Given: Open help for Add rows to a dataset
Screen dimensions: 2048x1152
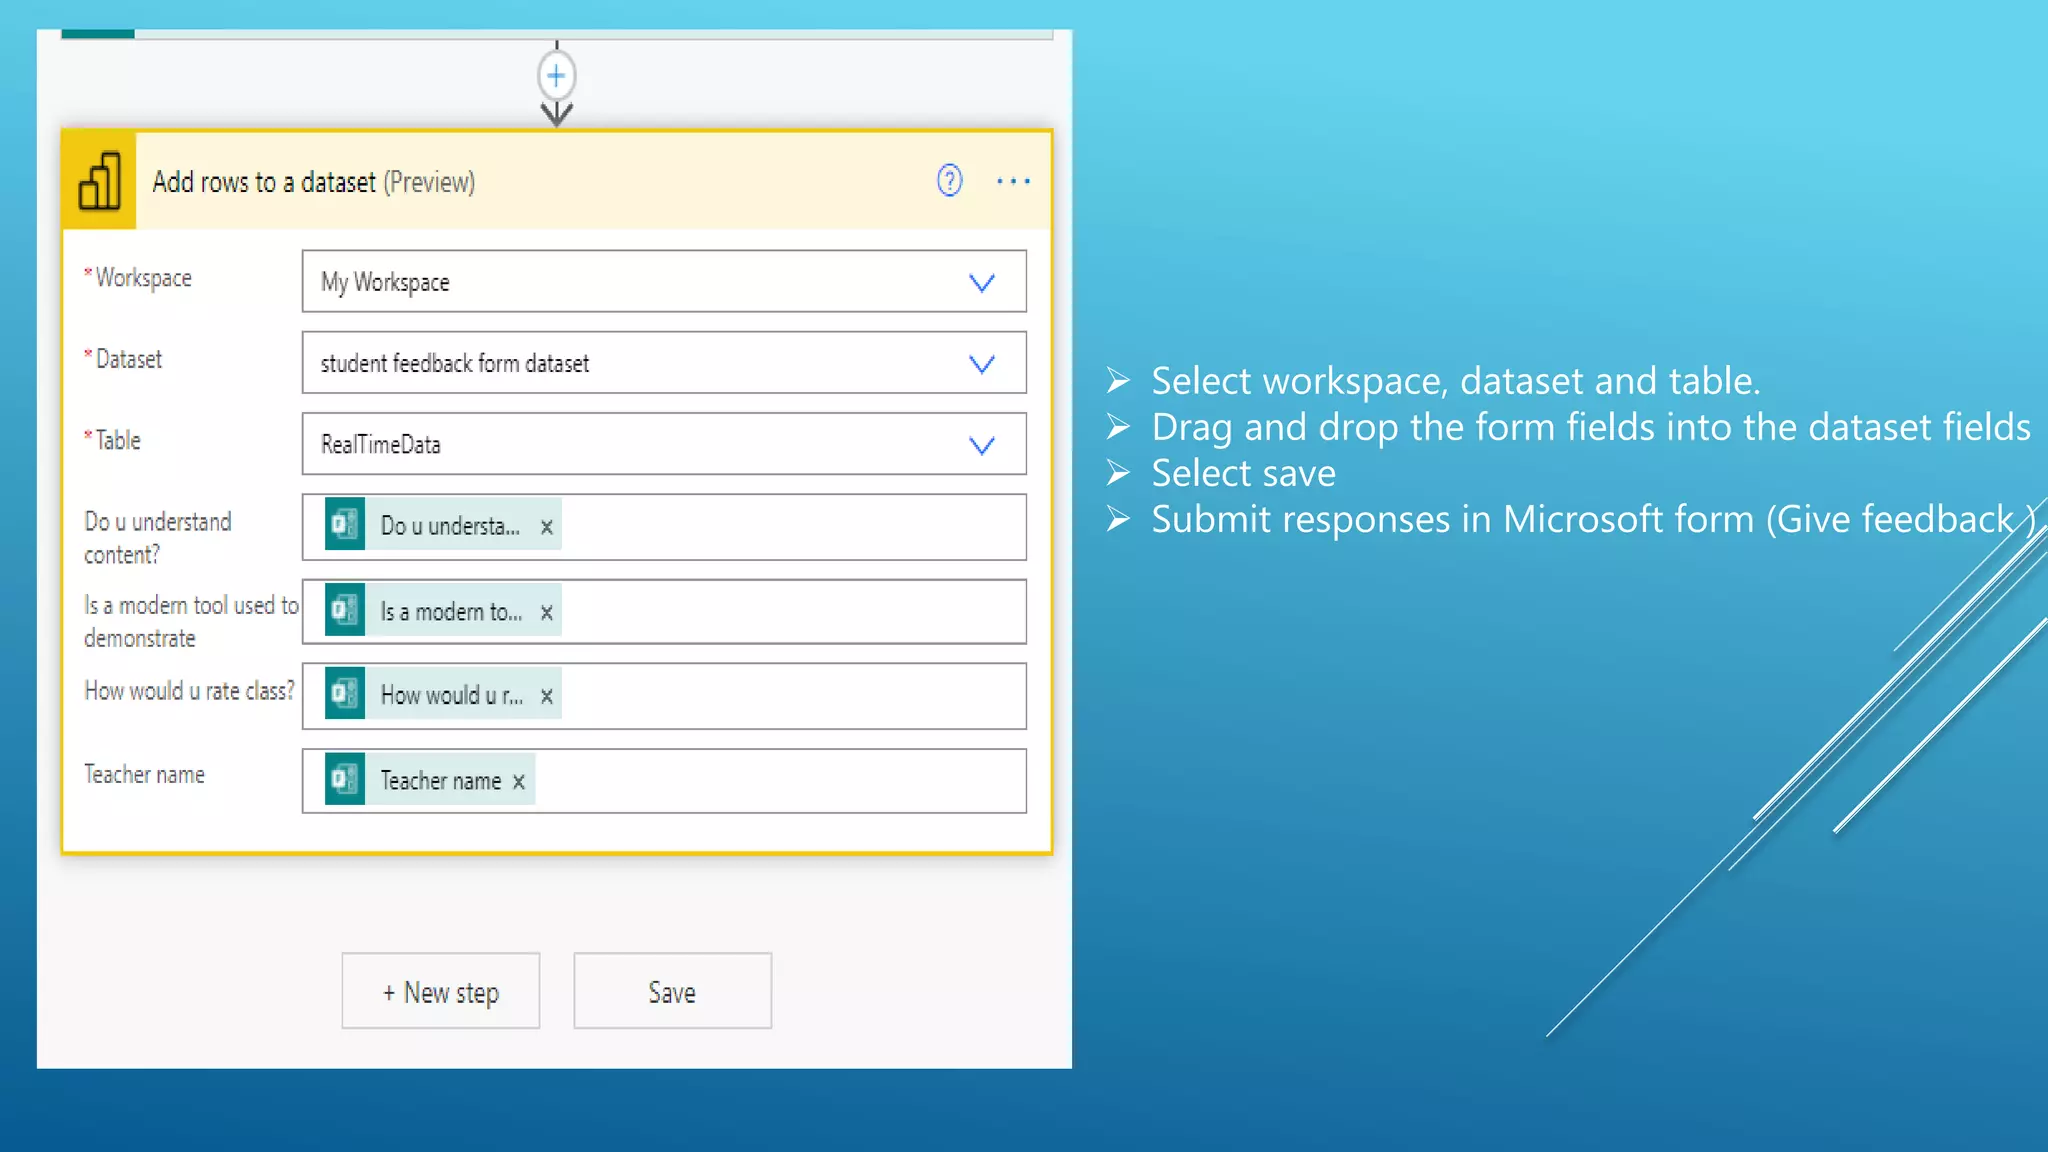Looking at the screenshot, I should click(x=949, y=181).
